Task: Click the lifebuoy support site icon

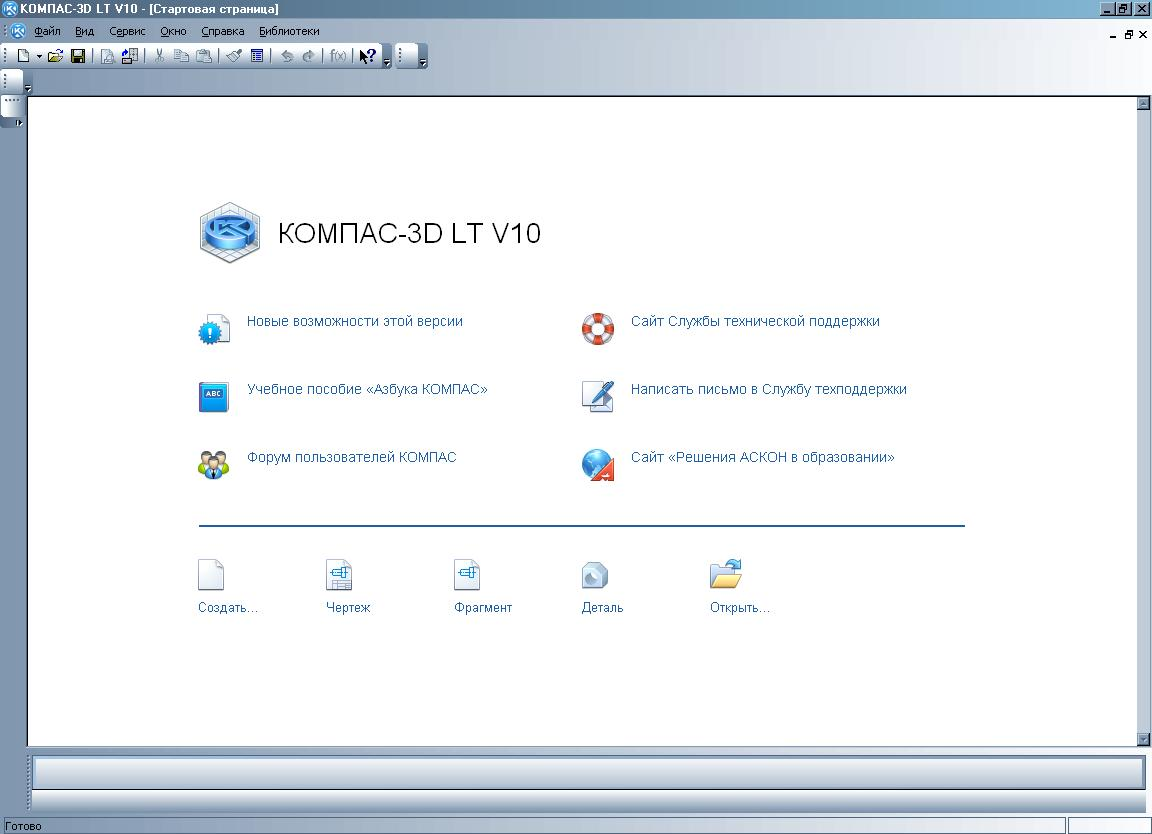Action: pyautogui.click(x=597, y=328)
